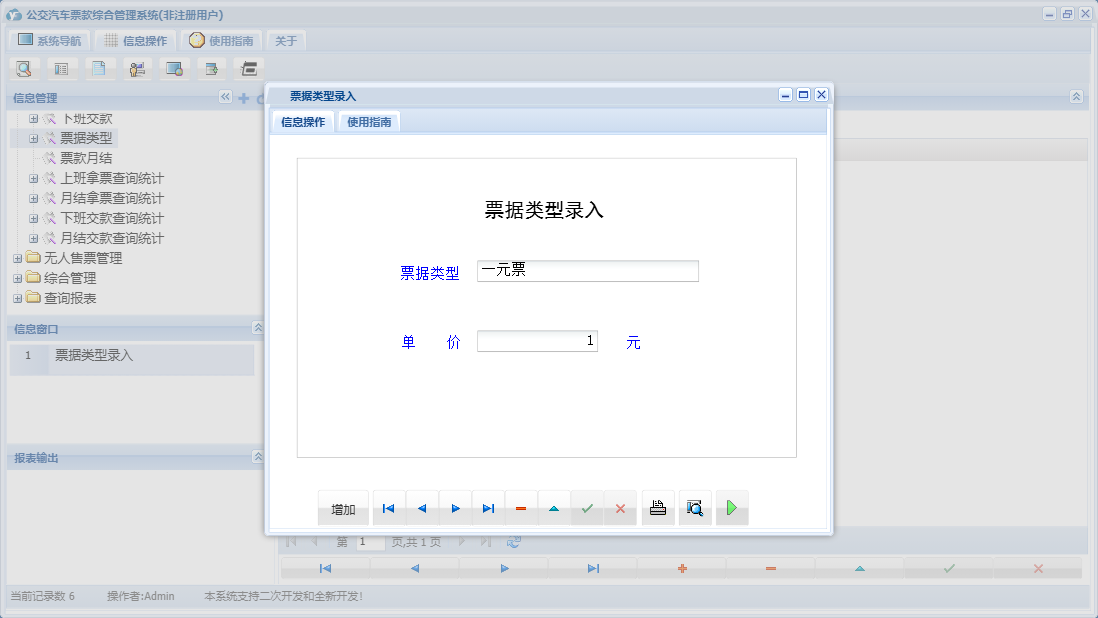Expand the 查询报表 tree node
The height and width of the screenshot is (618, 1098).
(17, 297)
